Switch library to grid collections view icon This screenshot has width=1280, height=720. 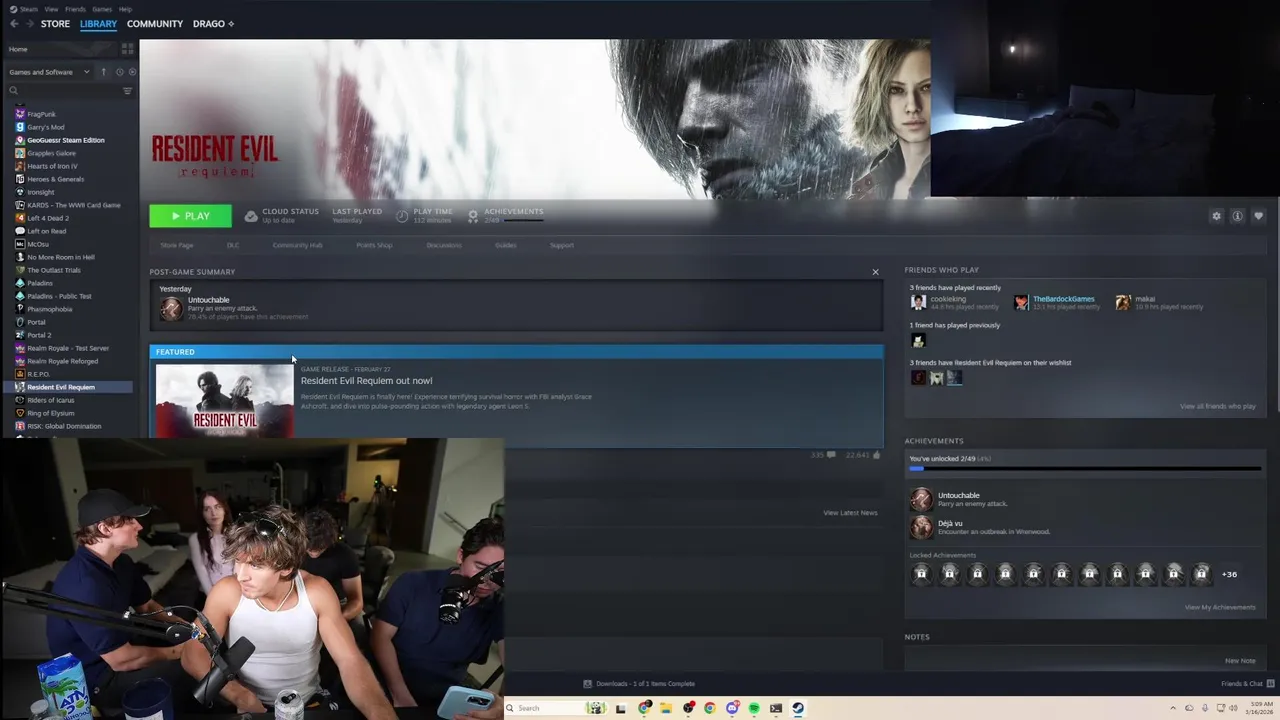coord(127,49)
